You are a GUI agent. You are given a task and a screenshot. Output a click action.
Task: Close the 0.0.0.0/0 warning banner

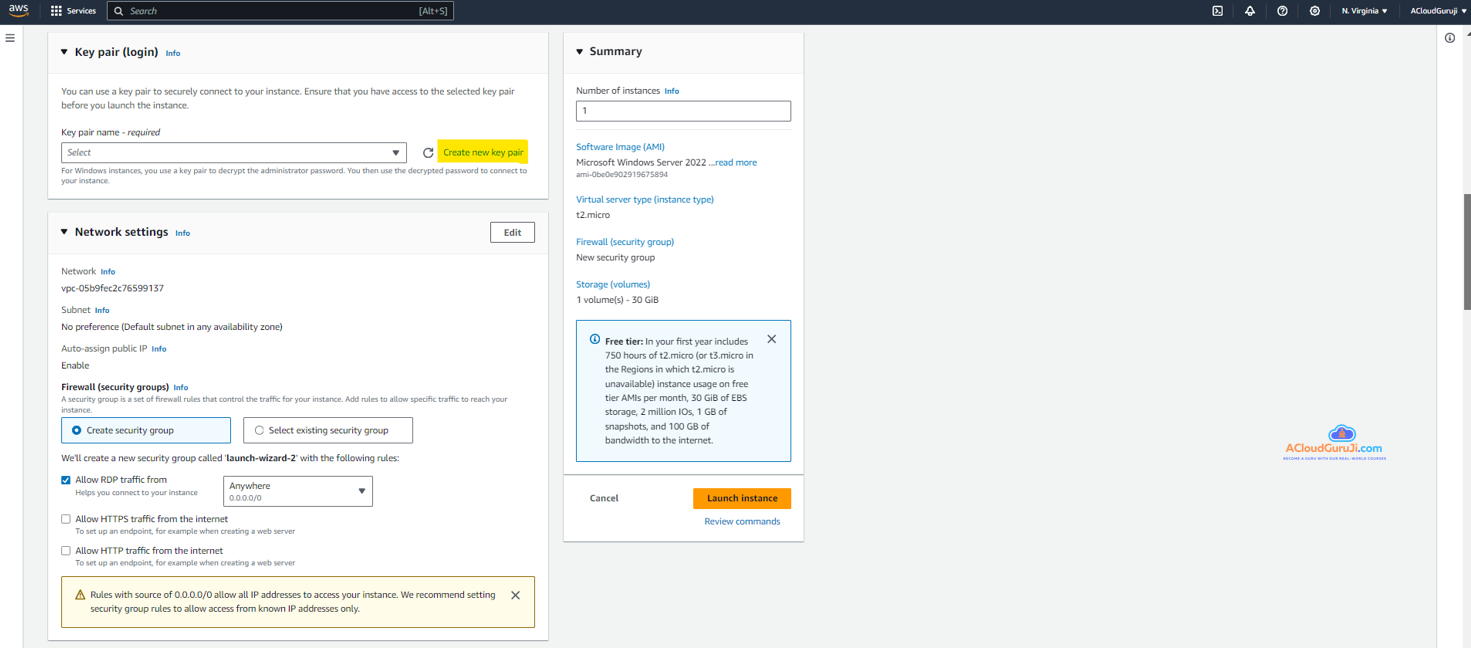(x=515, y=595)
